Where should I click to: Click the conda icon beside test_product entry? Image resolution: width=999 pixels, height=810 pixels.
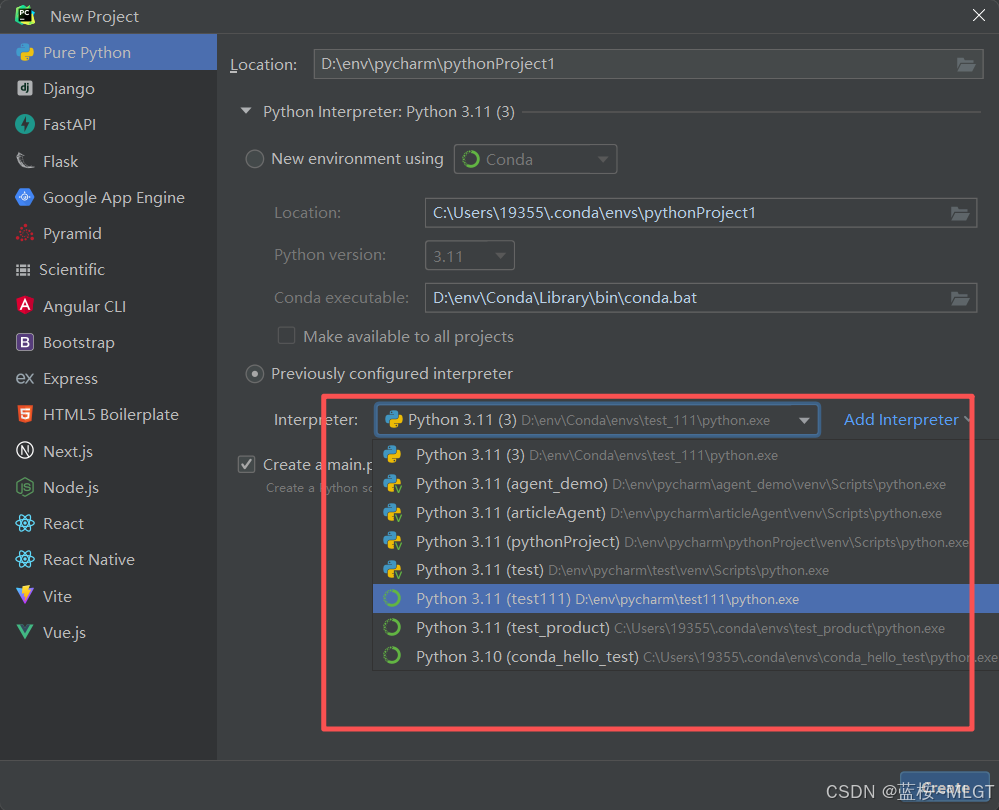[x=392, y=628]
